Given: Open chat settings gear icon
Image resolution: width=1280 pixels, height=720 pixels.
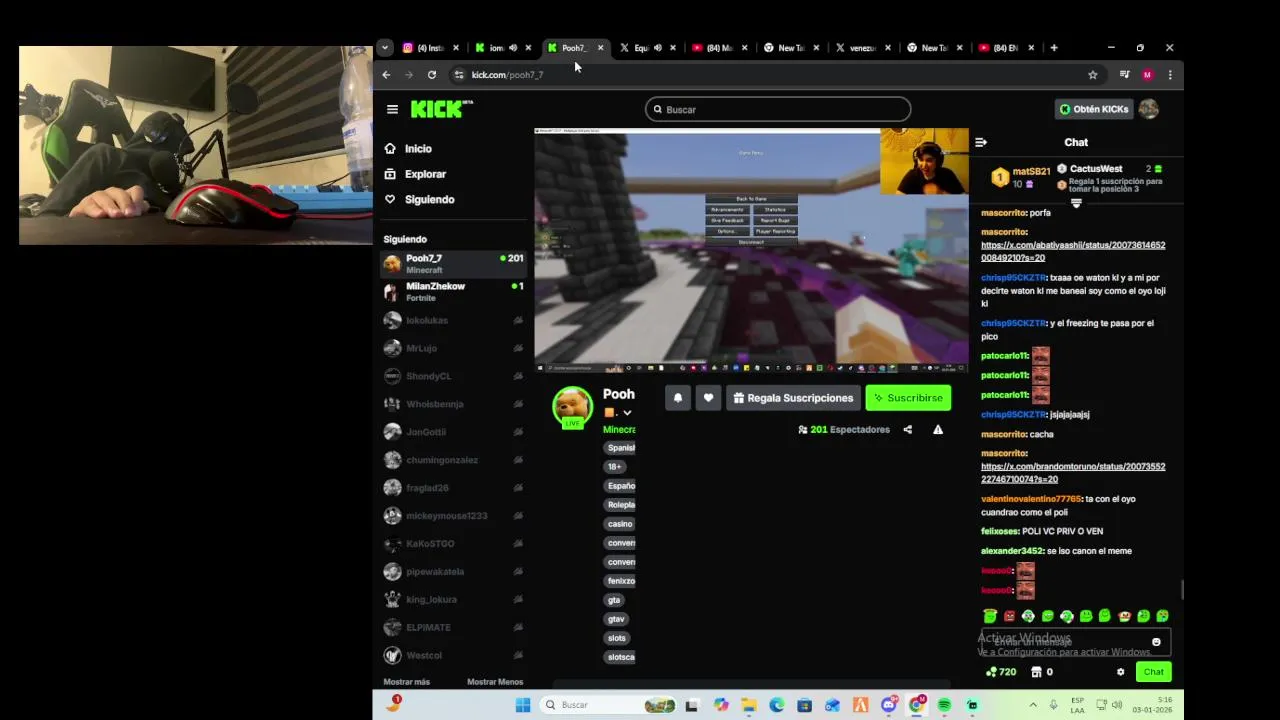Looking at the screenshot, I should point(1120,672).
